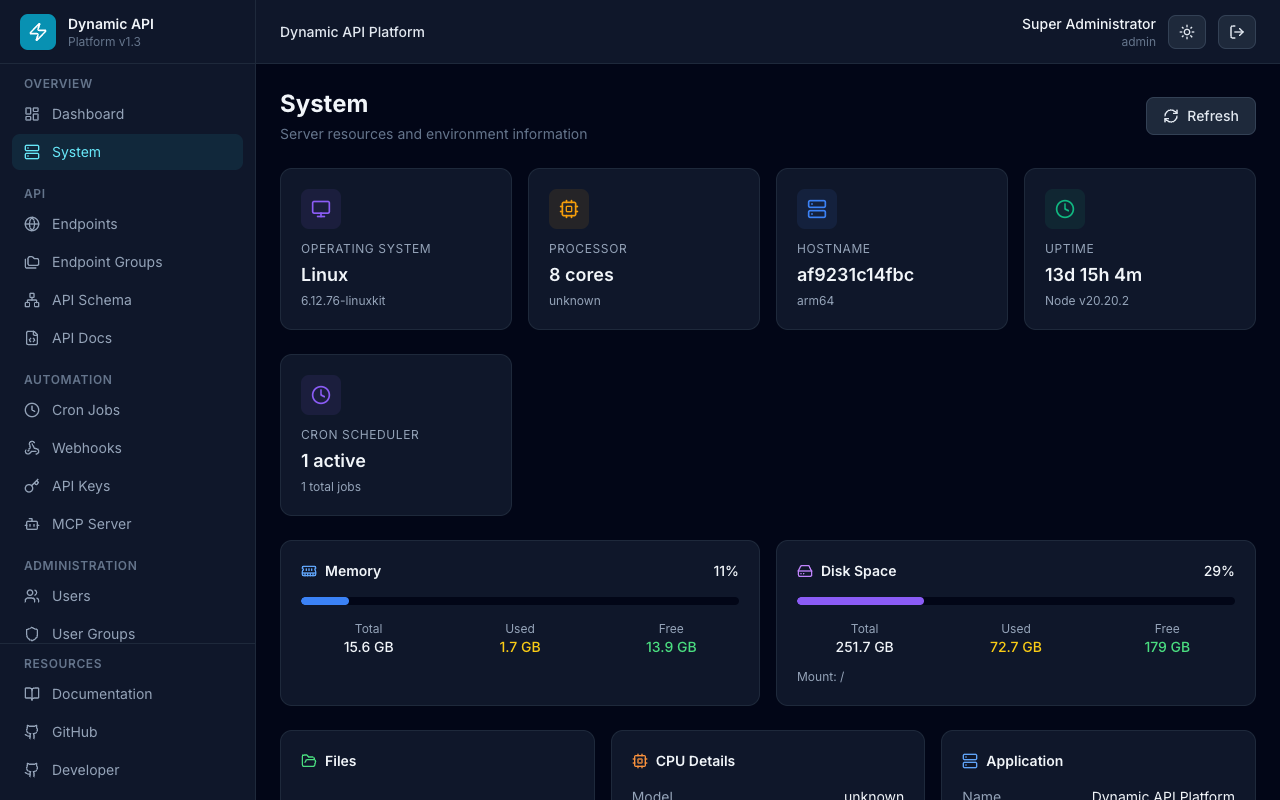The height and width of the screenshot is (800, 1280).
Task: Navigate to API Docs
Action: pyautogui.click(x=127, y=338)
